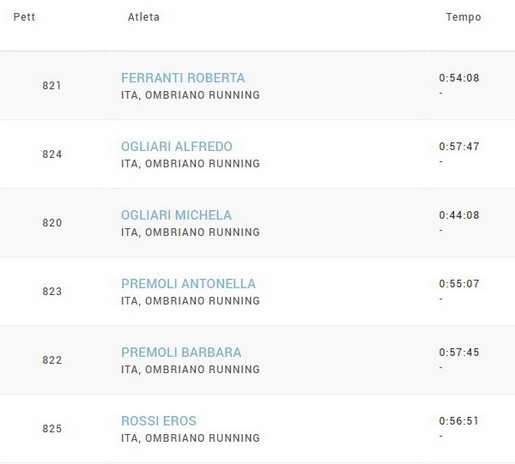Sort by Pett column header
515x464 pixels.
[x=24, y=17]
